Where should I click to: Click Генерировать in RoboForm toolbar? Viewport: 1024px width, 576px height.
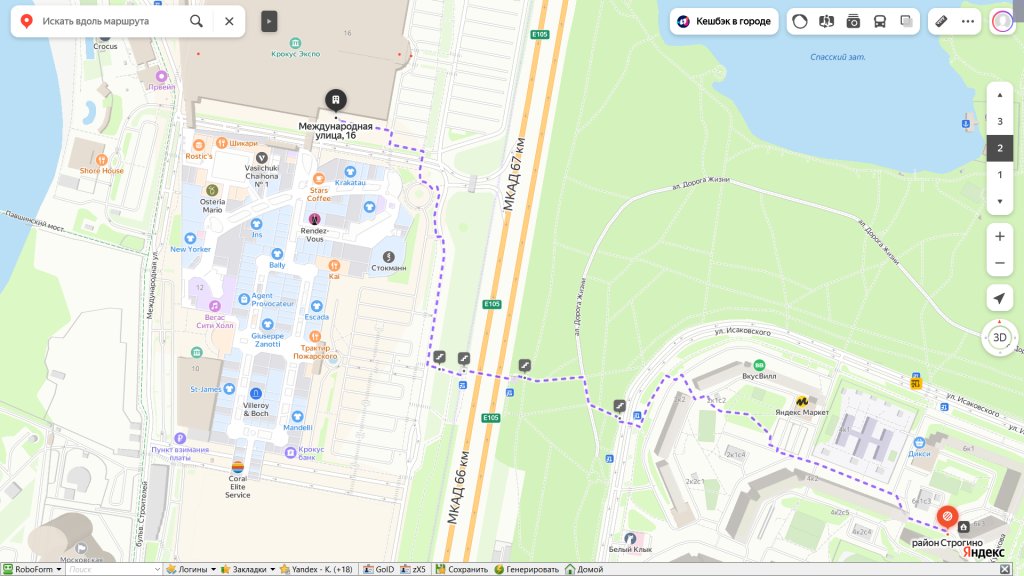pyautogui.click(x=526, y=569)
